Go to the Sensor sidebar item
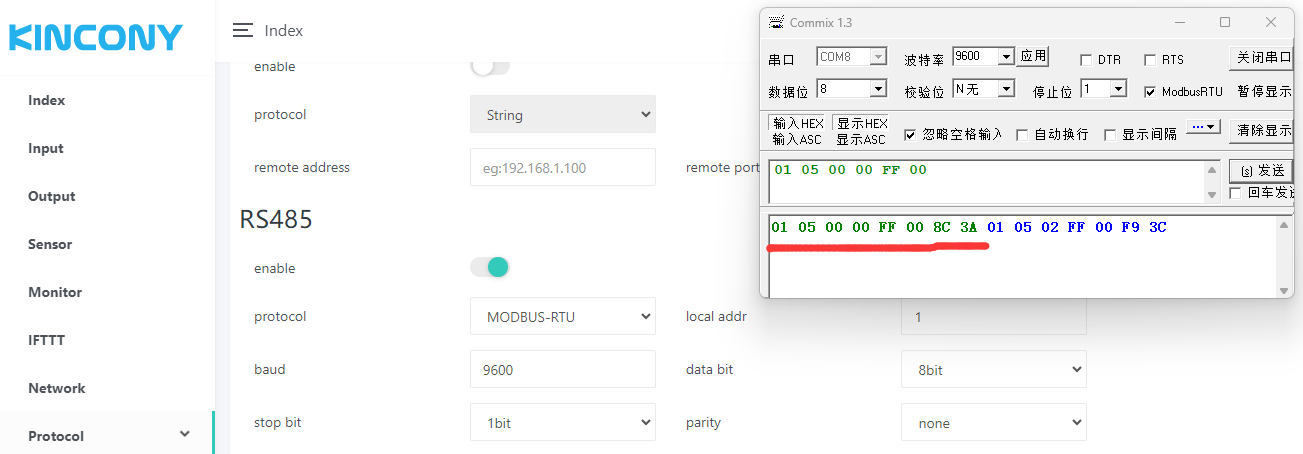 pyautogui.click(x=50, y=244)
